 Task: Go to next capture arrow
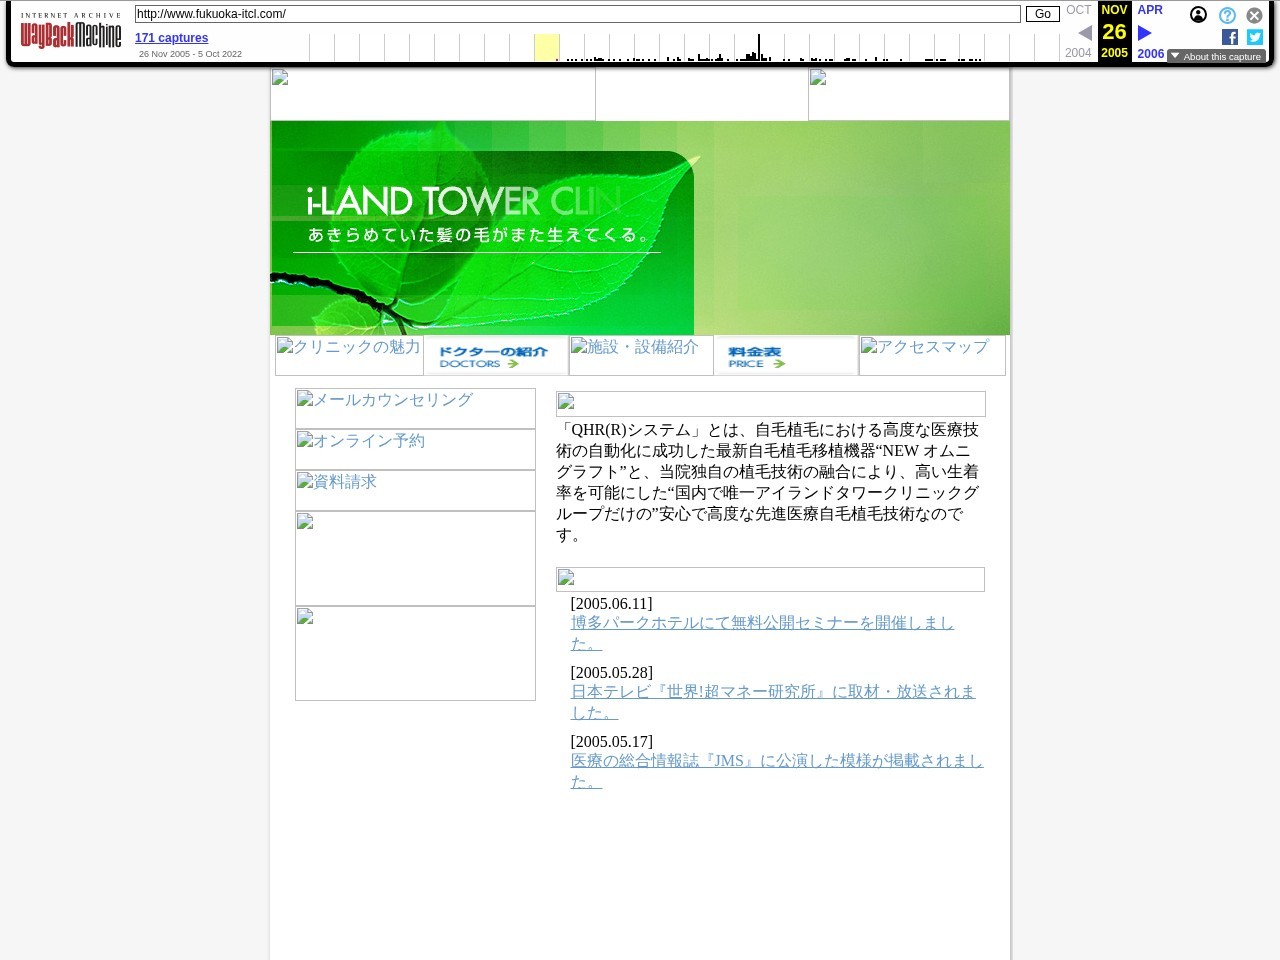(x=1145, y=33)
